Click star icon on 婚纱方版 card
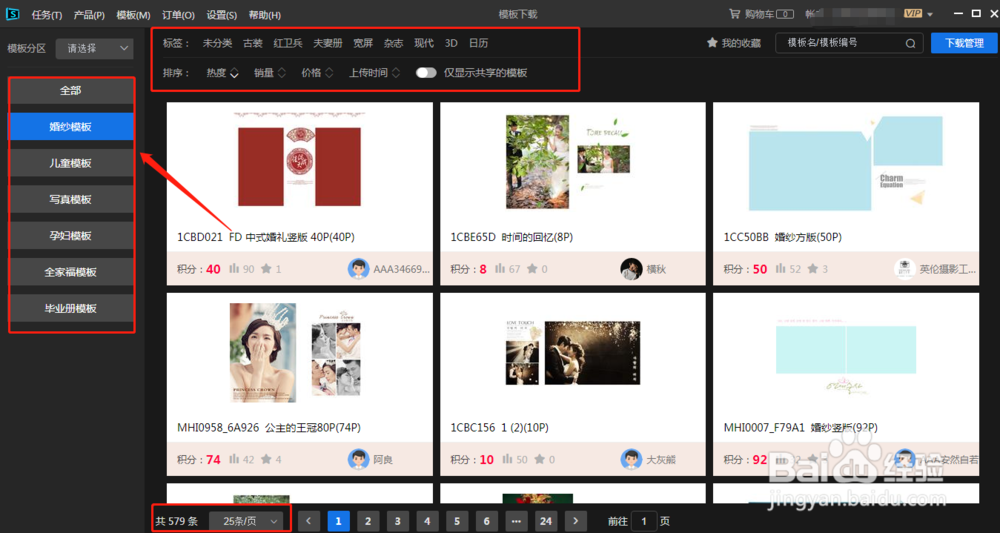Screen dimensions: 1000x533 (x=812, y=269)
